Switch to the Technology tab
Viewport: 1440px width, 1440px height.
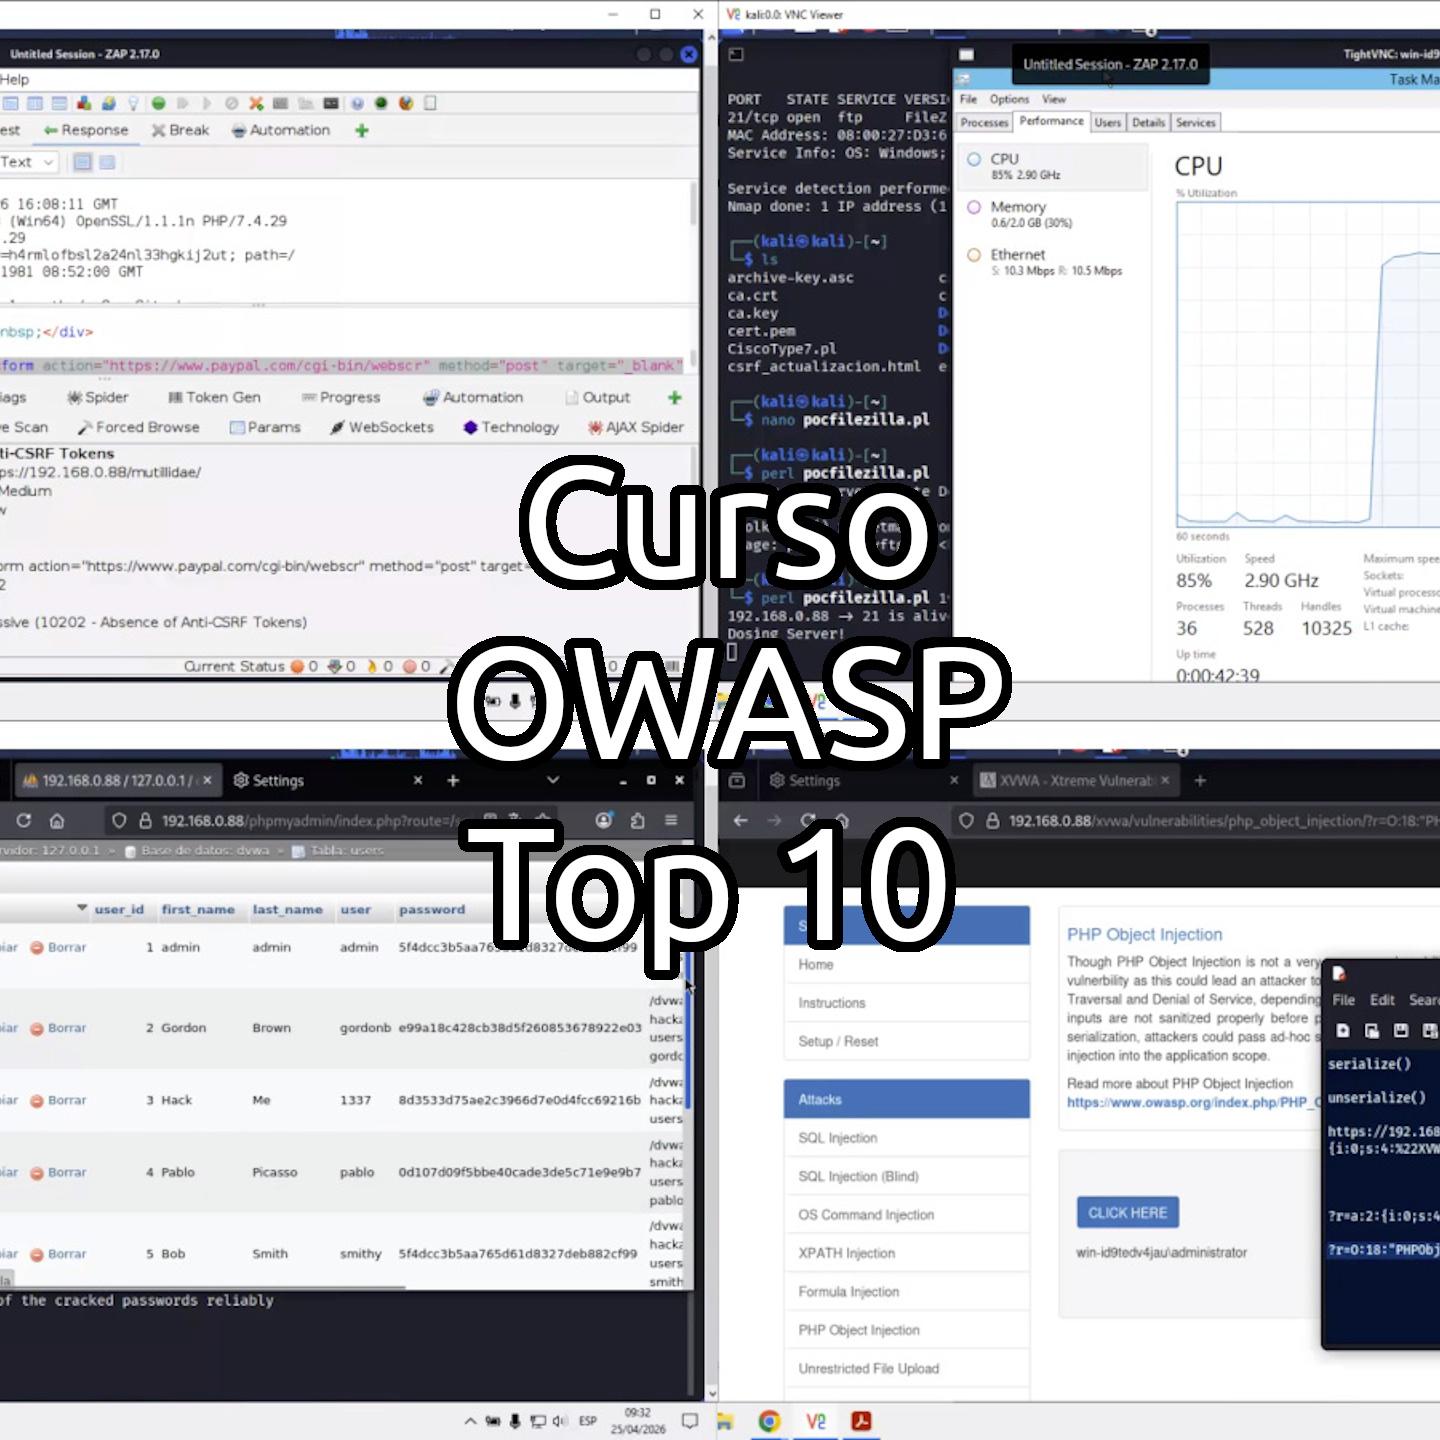[511, 427]
